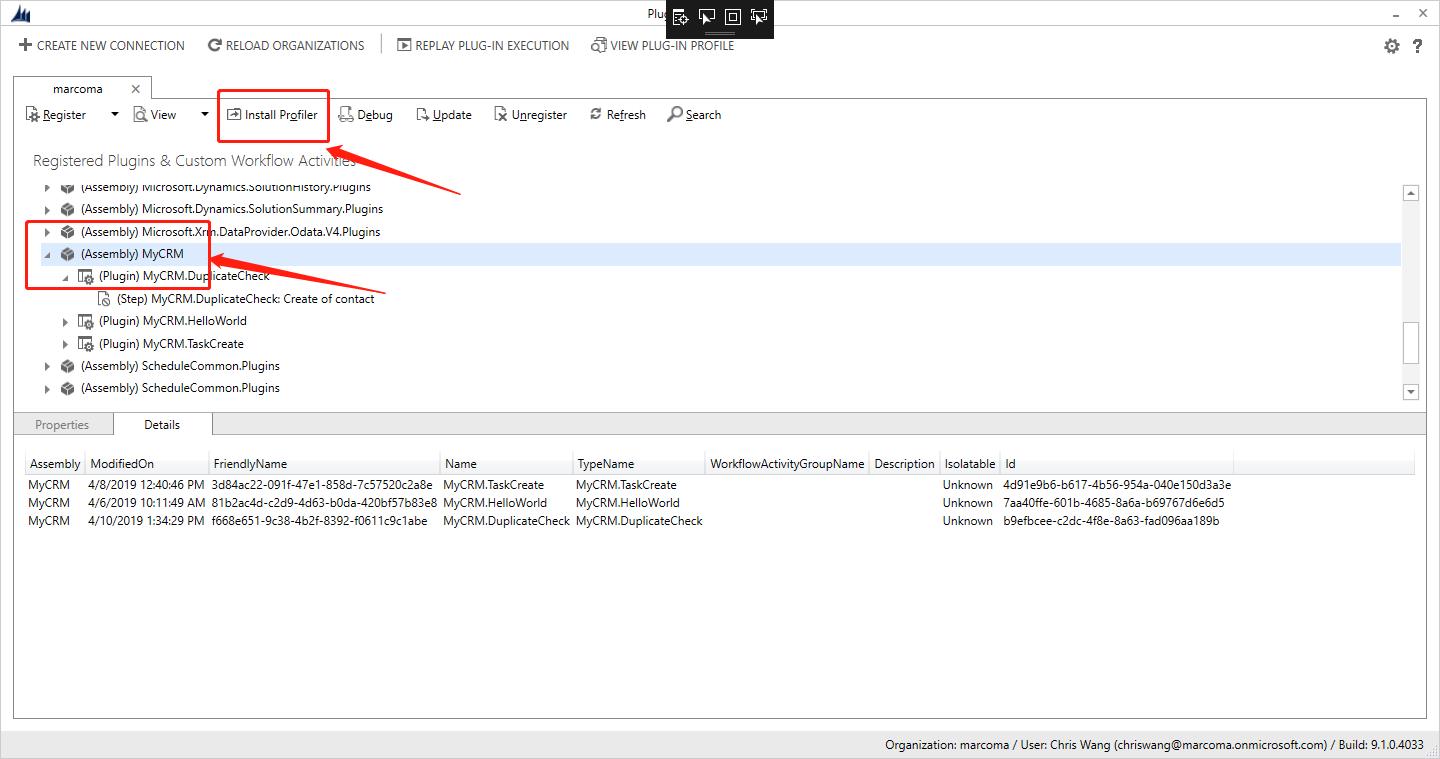The width and height of the screenshot is (1440, 759).
Task: Click the Debug button
Action: pyautogui.click(x=365, y=115)
